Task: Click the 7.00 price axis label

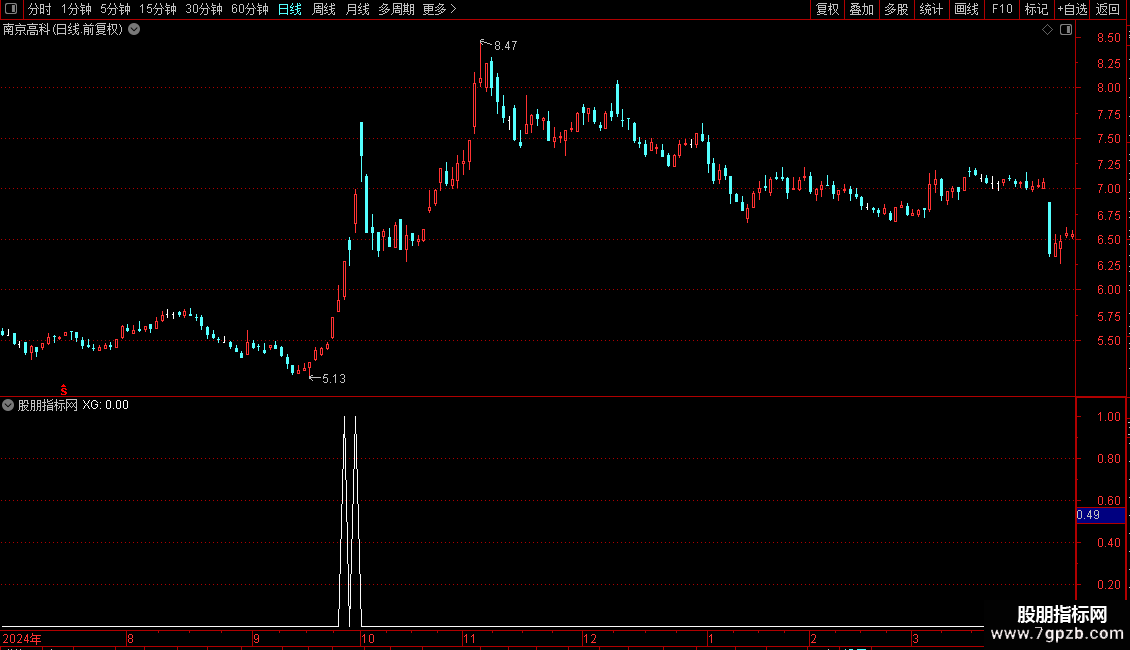Action: click(x=1108, y=189)
